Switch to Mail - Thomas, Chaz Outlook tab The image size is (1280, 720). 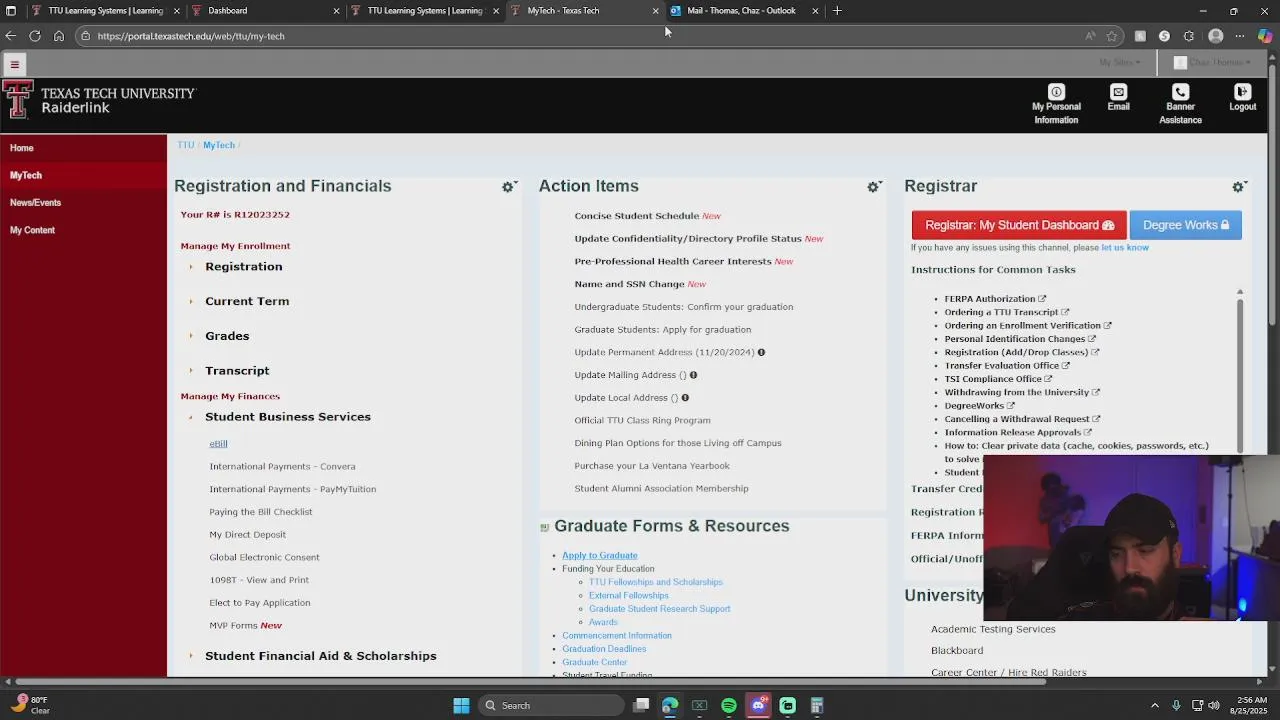pos(744,11)
